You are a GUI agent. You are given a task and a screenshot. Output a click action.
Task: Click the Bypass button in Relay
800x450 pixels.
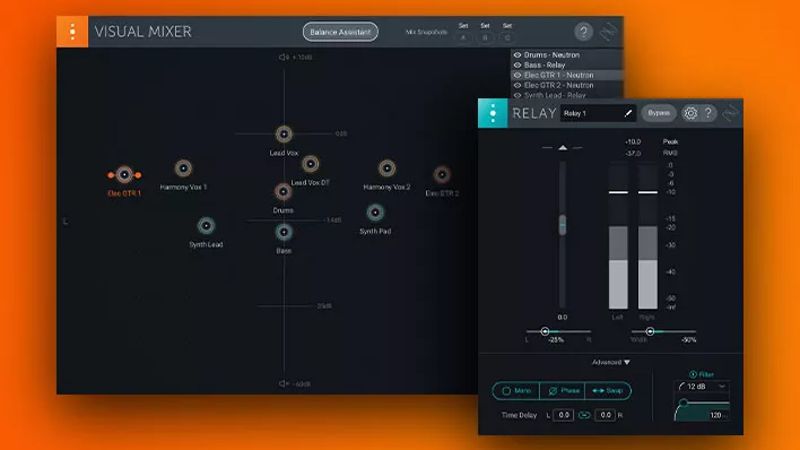coord(659,113)
